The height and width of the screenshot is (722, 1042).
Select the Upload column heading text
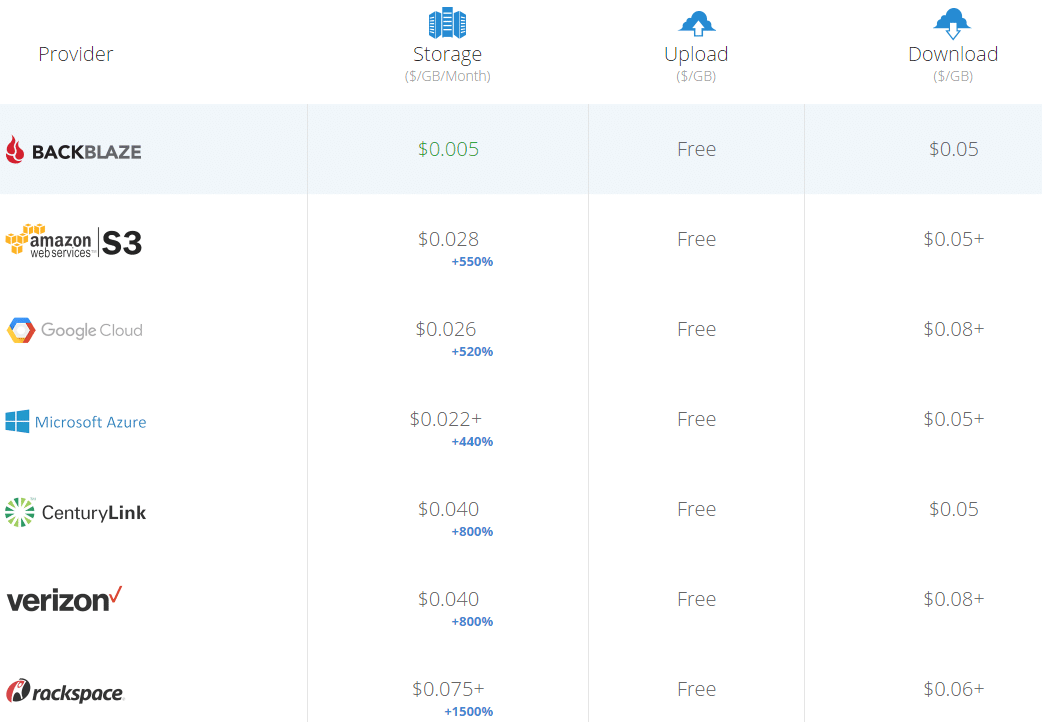pyautogui.click(x=696, y=55)
